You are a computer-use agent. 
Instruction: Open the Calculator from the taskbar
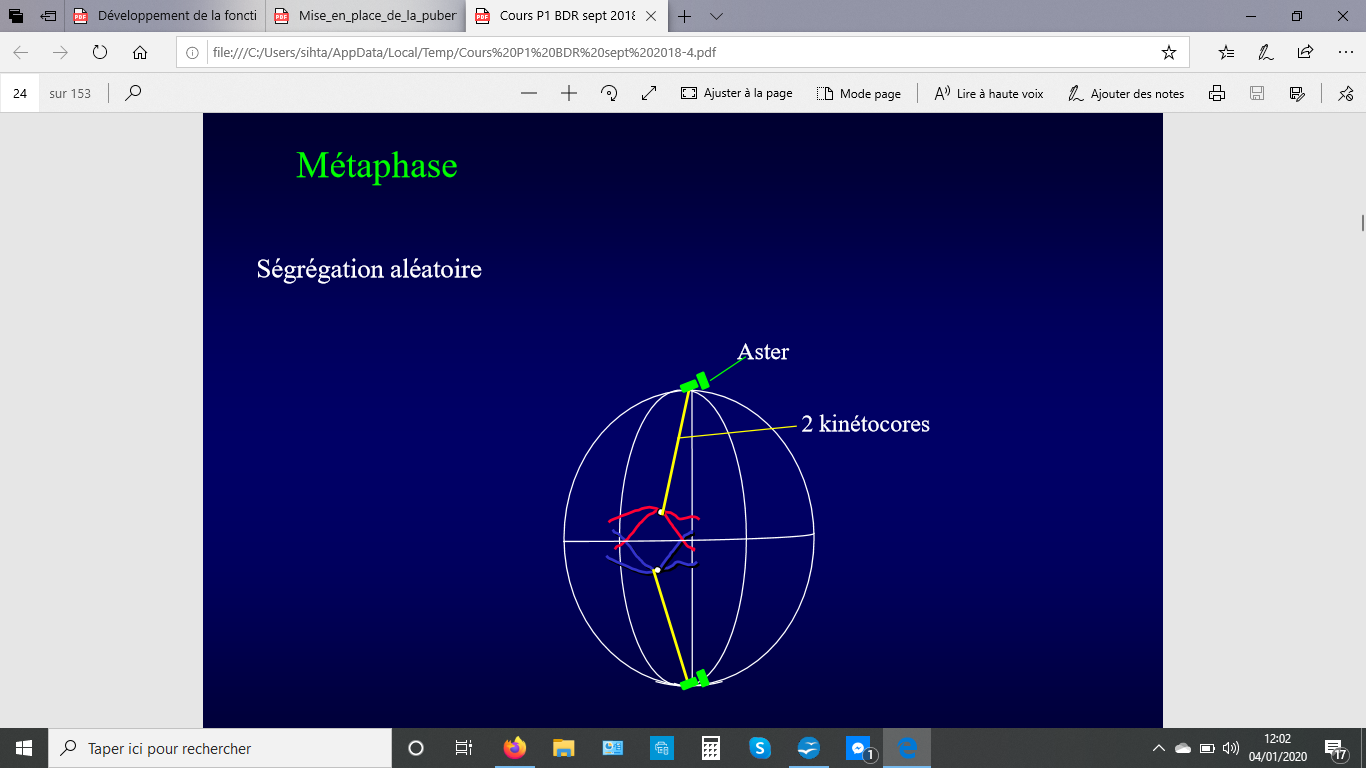(711, 748)
